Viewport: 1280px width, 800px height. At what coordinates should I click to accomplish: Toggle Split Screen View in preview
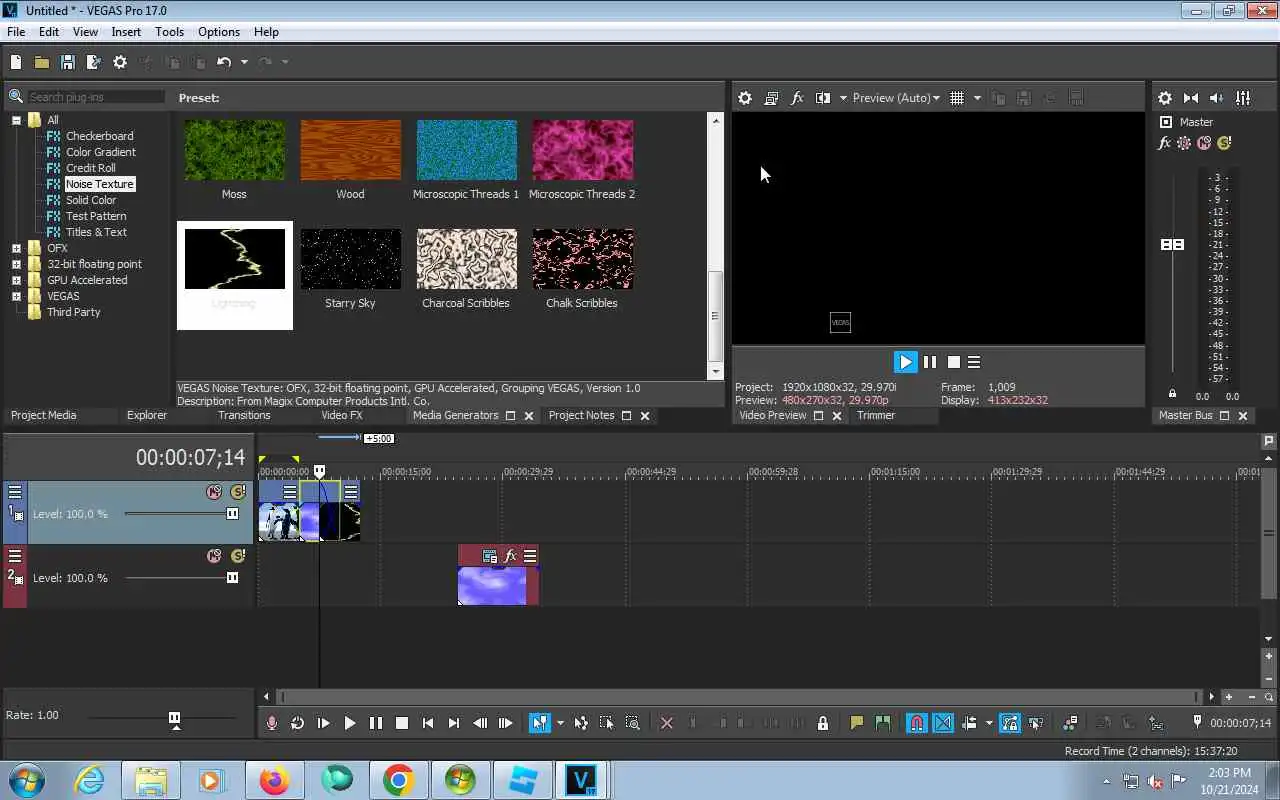[x=823, y=98]
